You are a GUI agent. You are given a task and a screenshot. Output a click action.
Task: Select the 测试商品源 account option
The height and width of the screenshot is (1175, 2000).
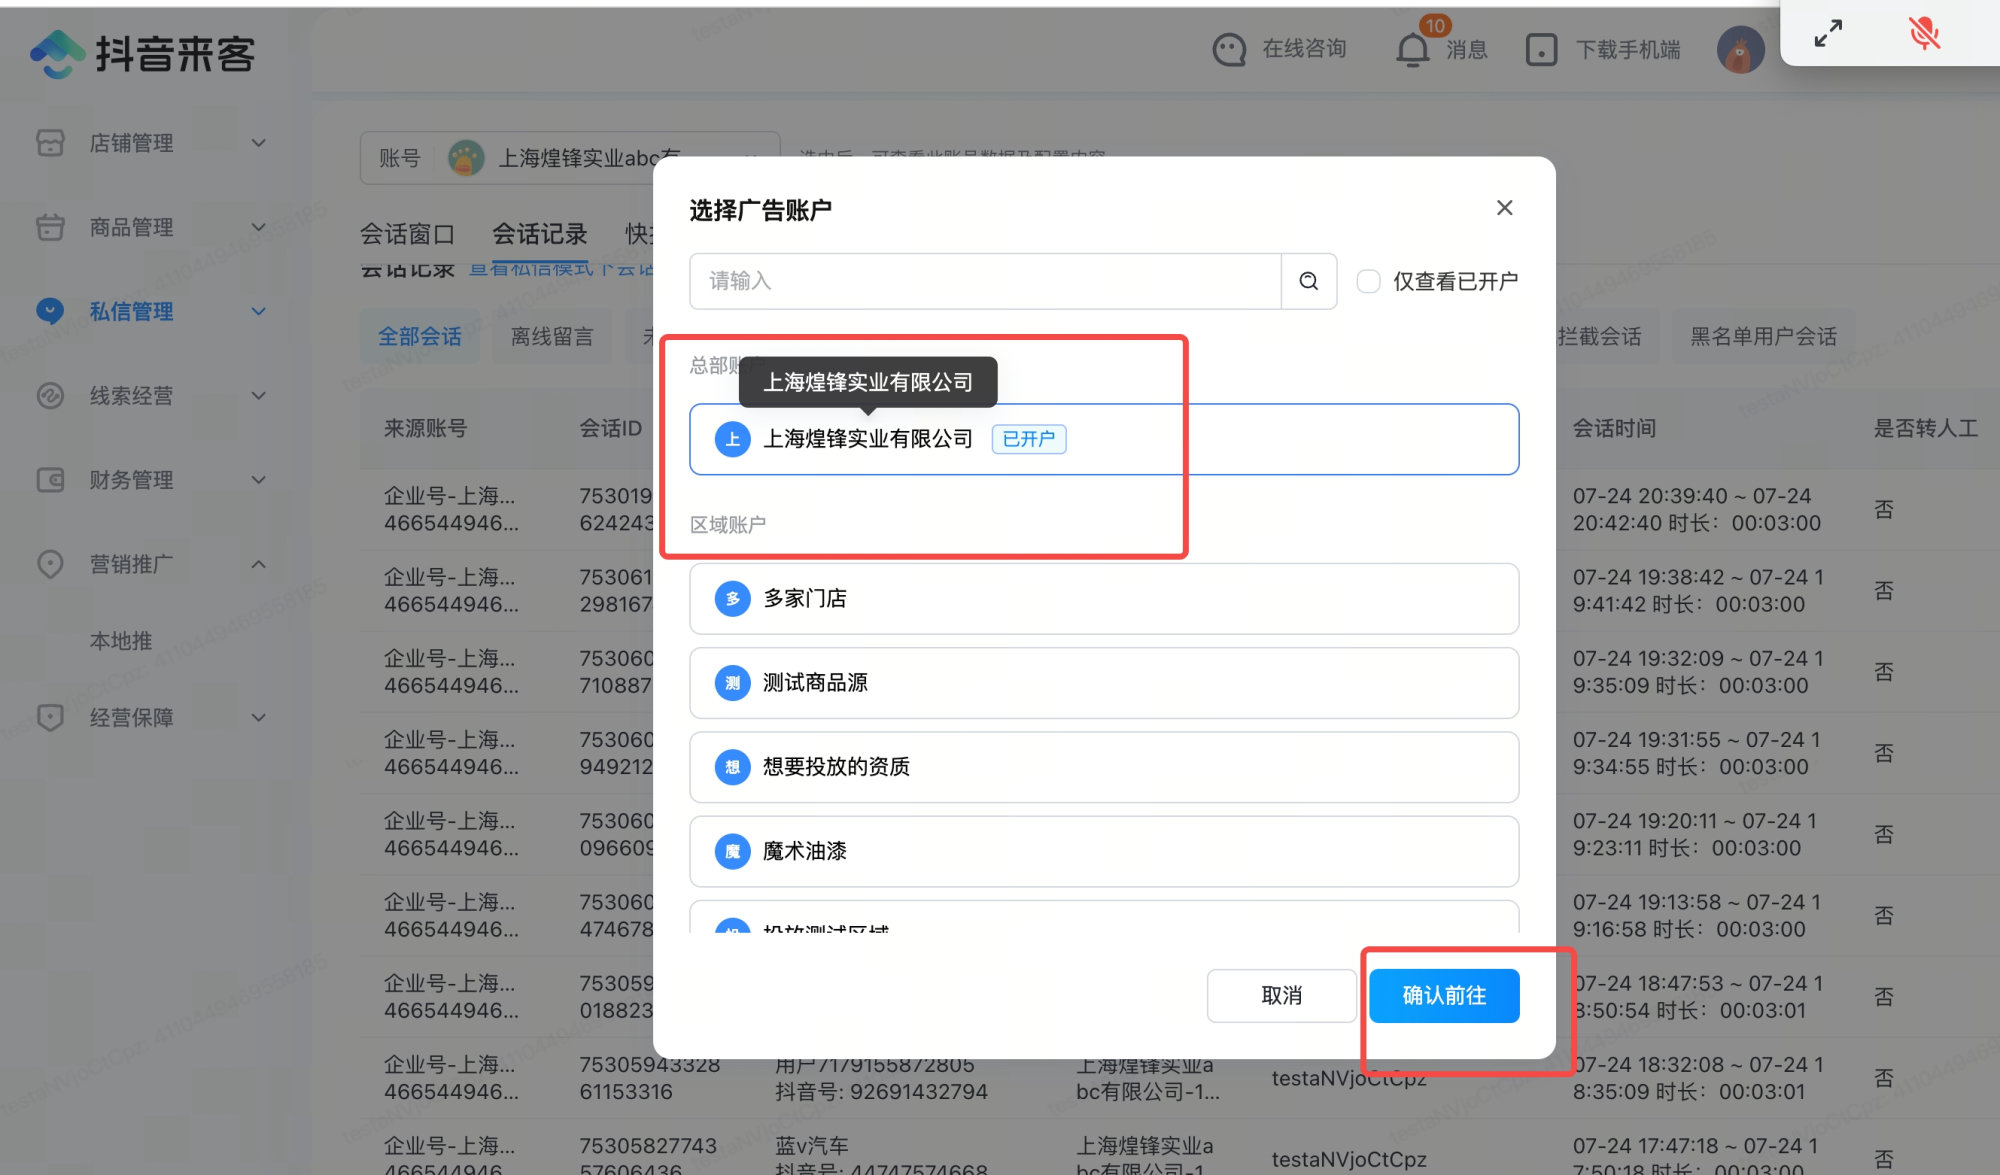coord(1104,683)
